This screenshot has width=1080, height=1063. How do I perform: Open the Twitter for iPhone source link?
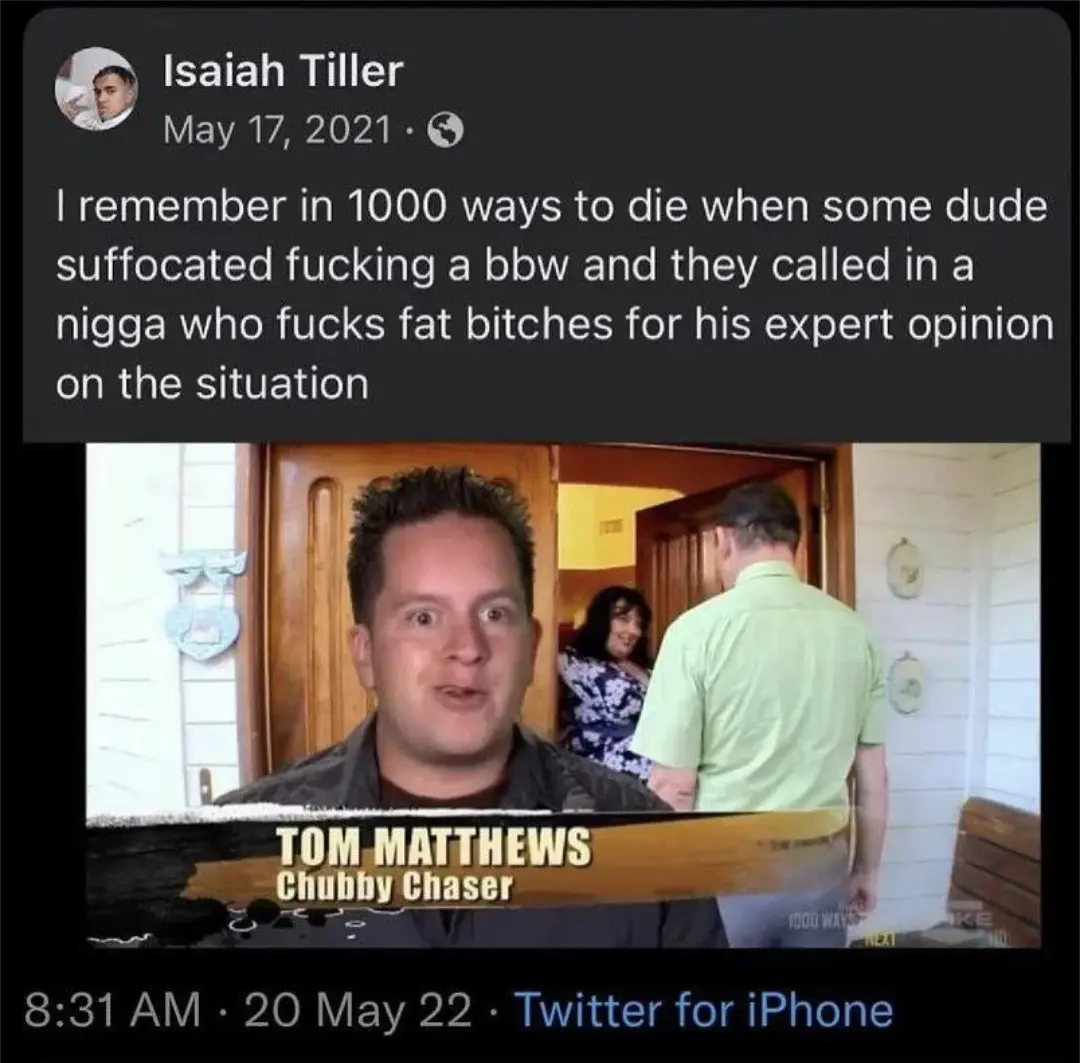[x=704, y=1011]
